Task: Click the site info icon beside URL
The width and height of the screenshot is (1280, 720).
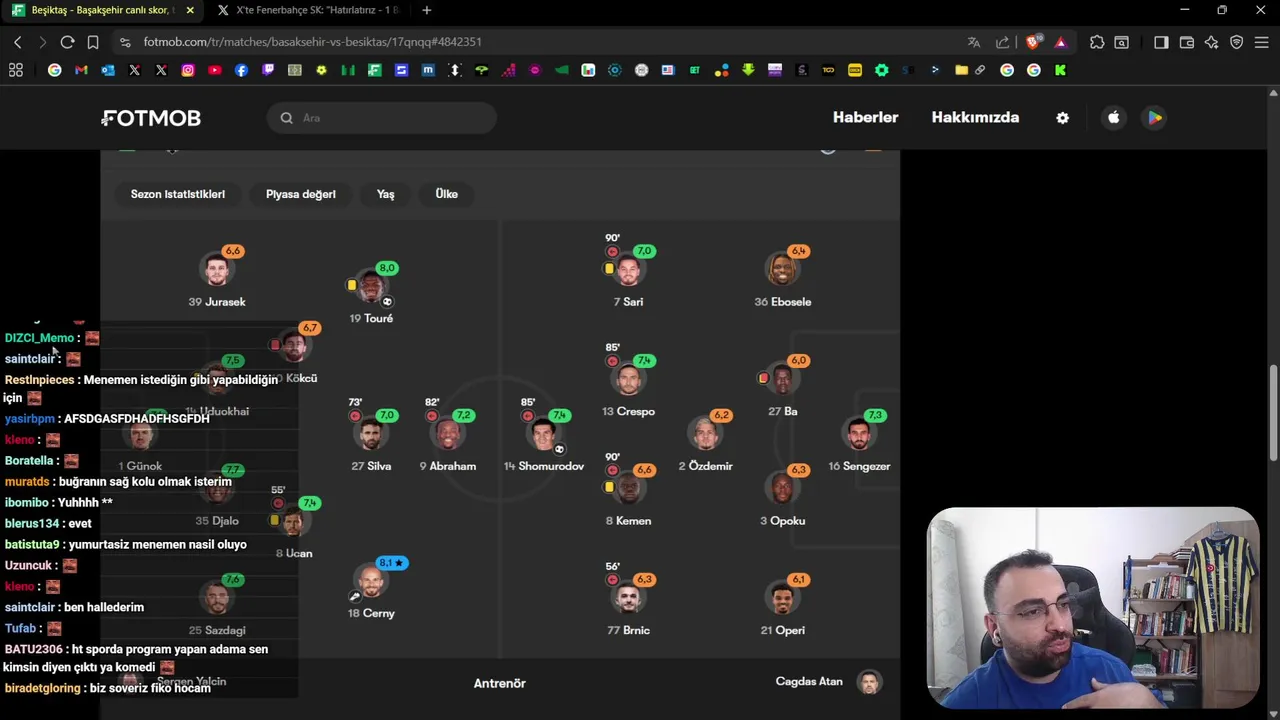Action: pyautogui.click(x=124, y=42)
